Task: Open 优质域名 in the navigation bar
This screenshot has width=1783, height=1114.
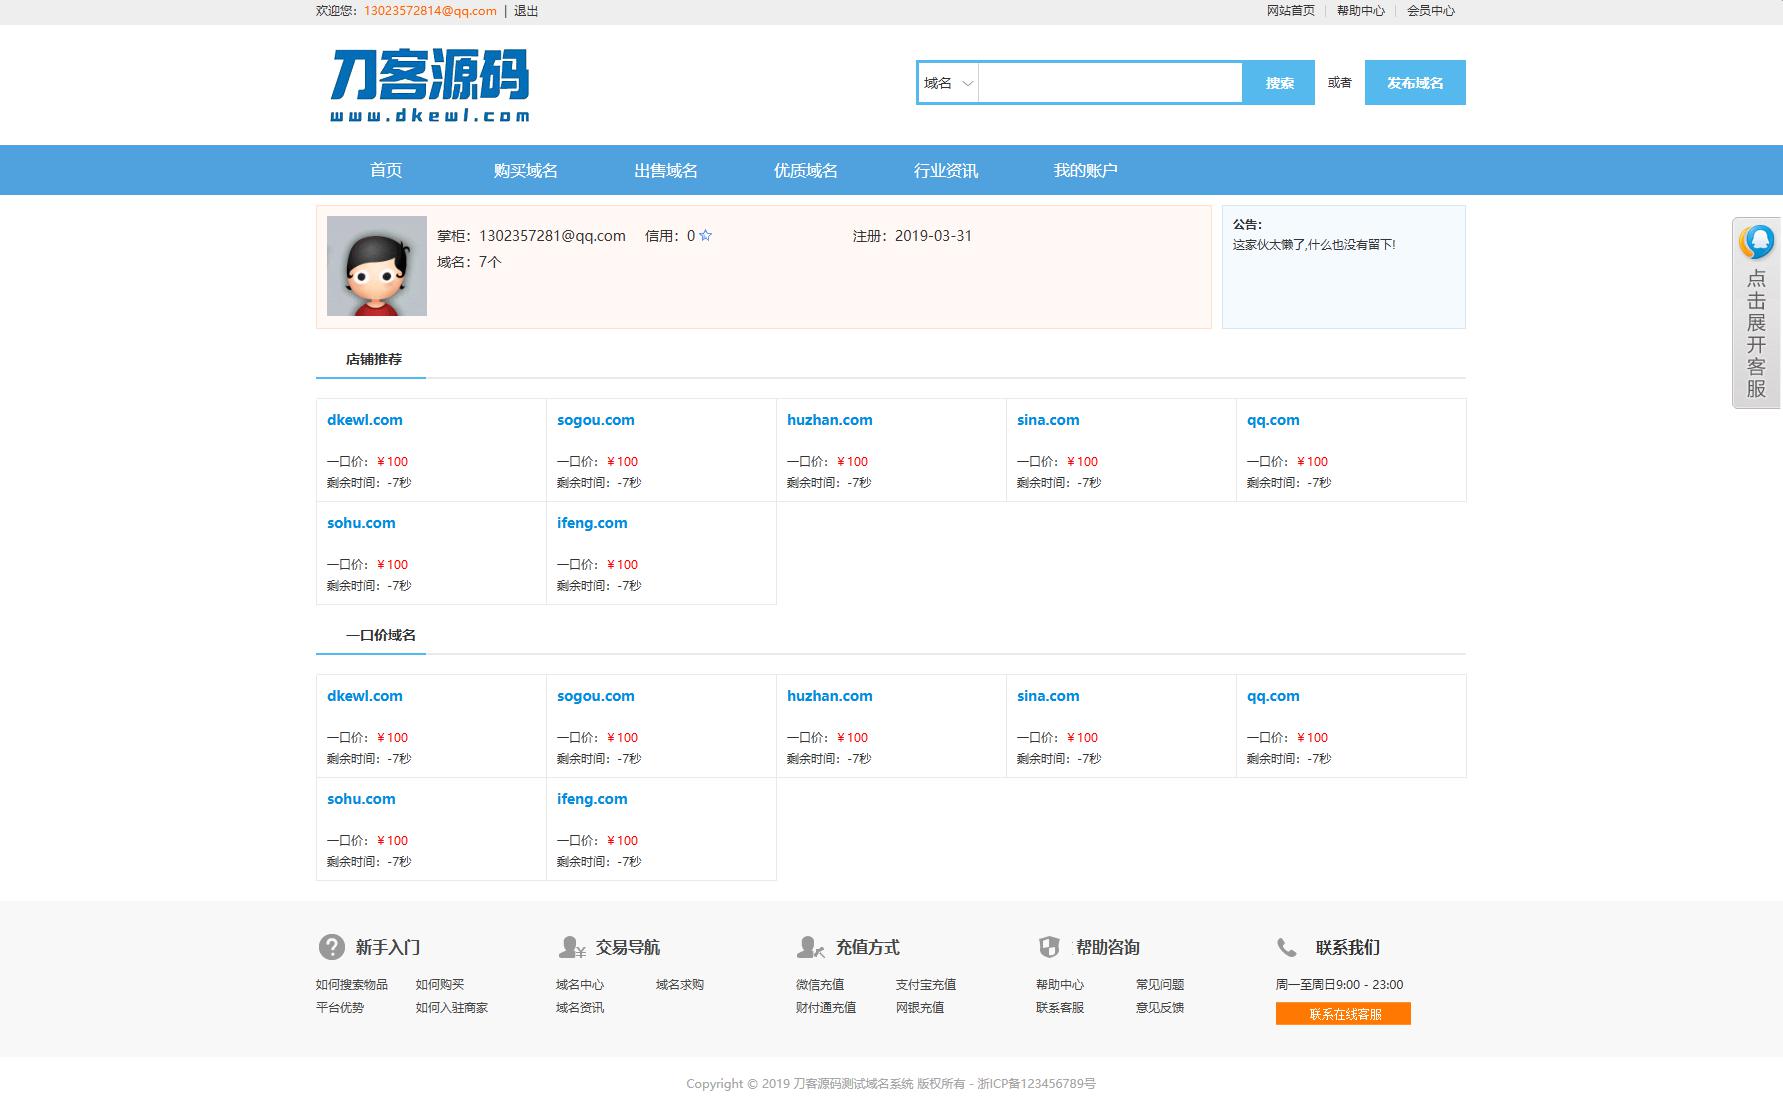Action: coord(806,170)
